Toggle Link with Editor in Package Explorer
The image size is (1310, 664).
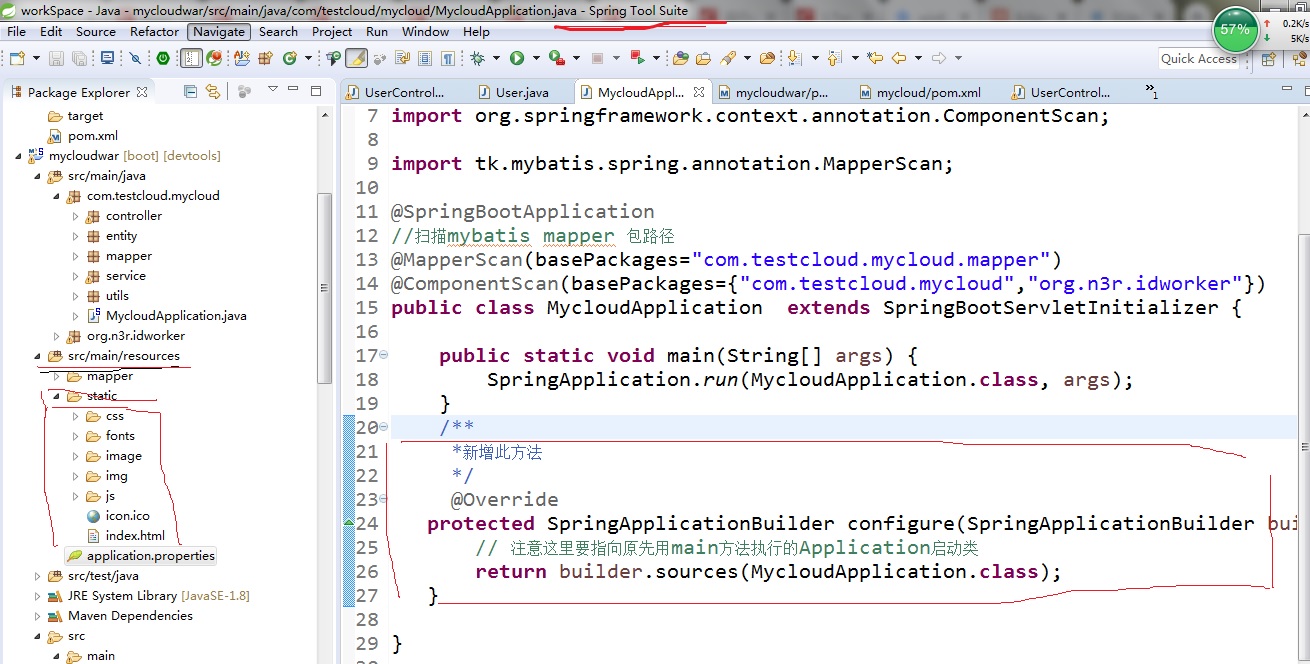(x=212, y=91)
